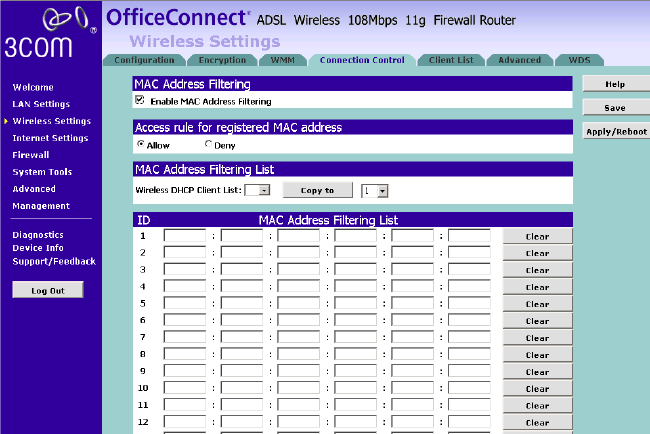Click the Log Out button

(x=48, y=290)
